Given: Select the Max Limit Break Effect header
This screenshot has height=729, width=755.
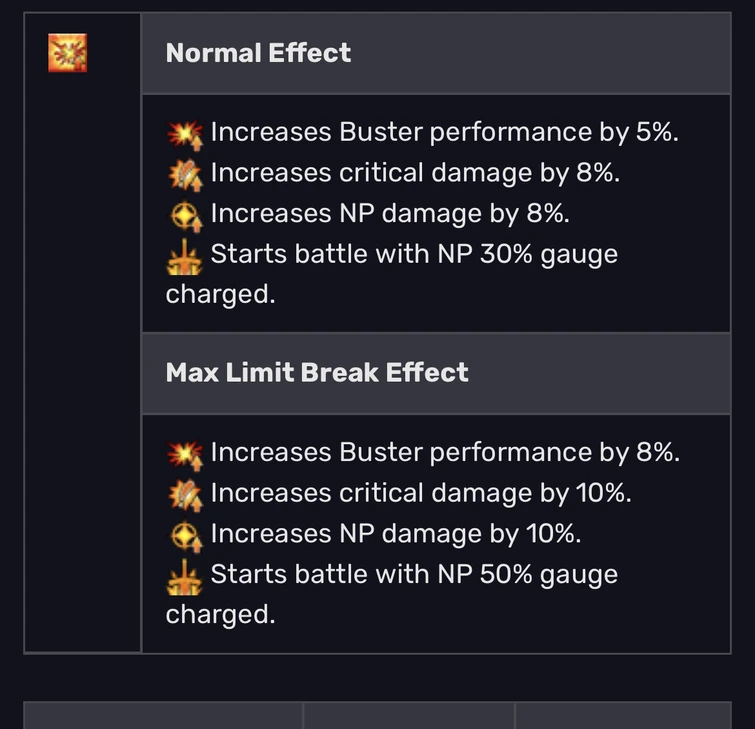Looking at the screenshot, I should (x=317, y=373).
